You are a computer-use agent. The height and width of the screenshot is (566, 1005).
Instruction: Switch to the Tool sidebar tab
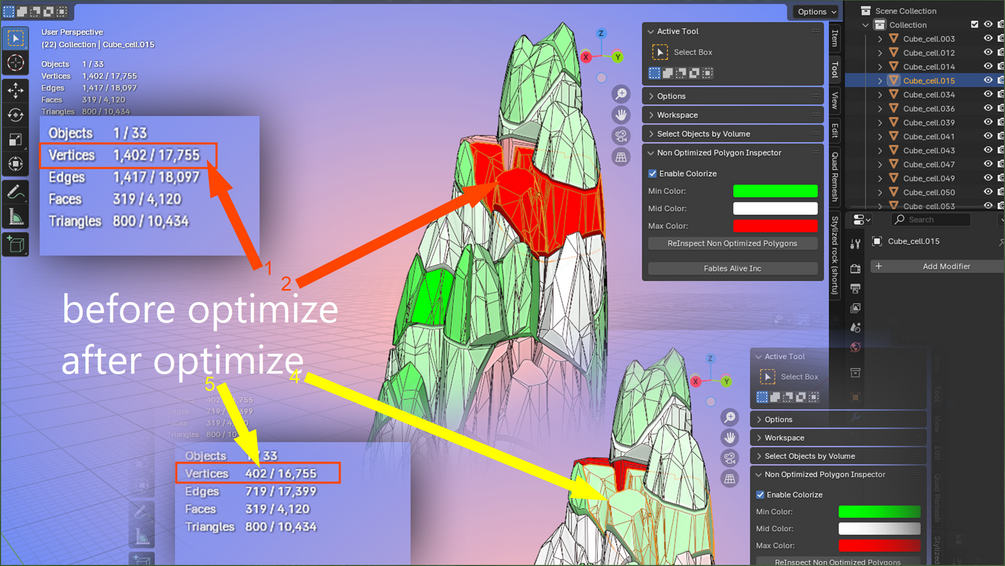click(835, 69)
